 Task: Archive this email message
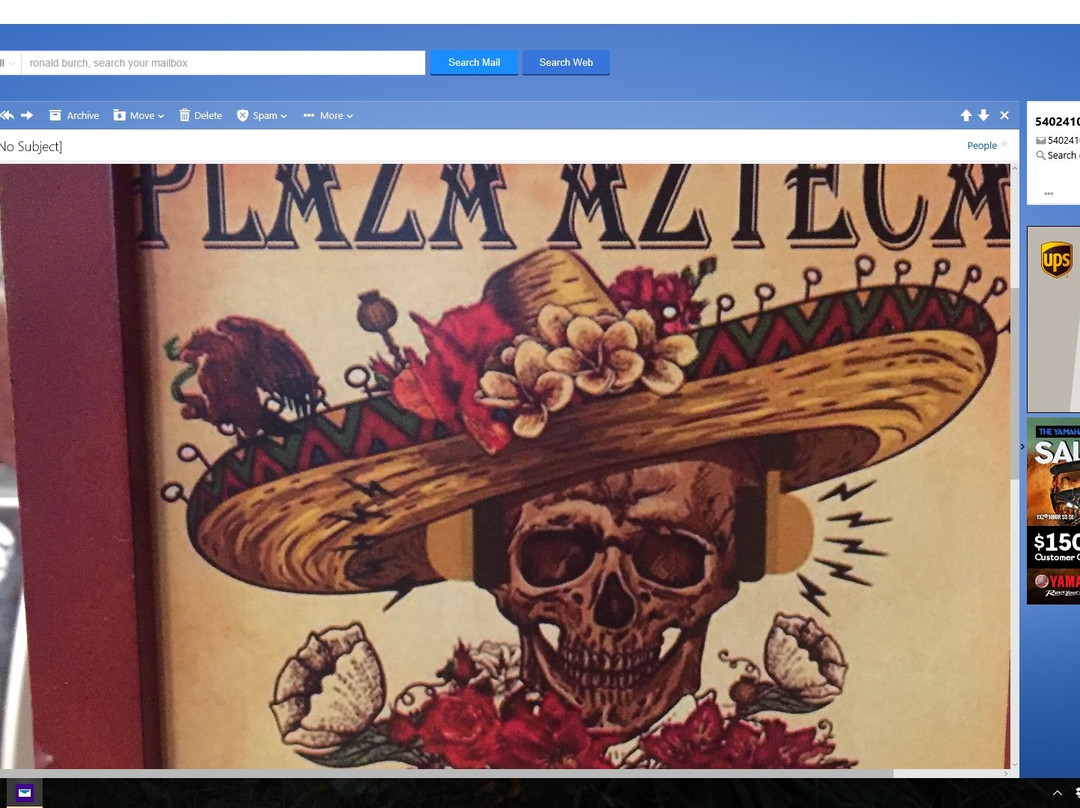[x=74, y=115]
